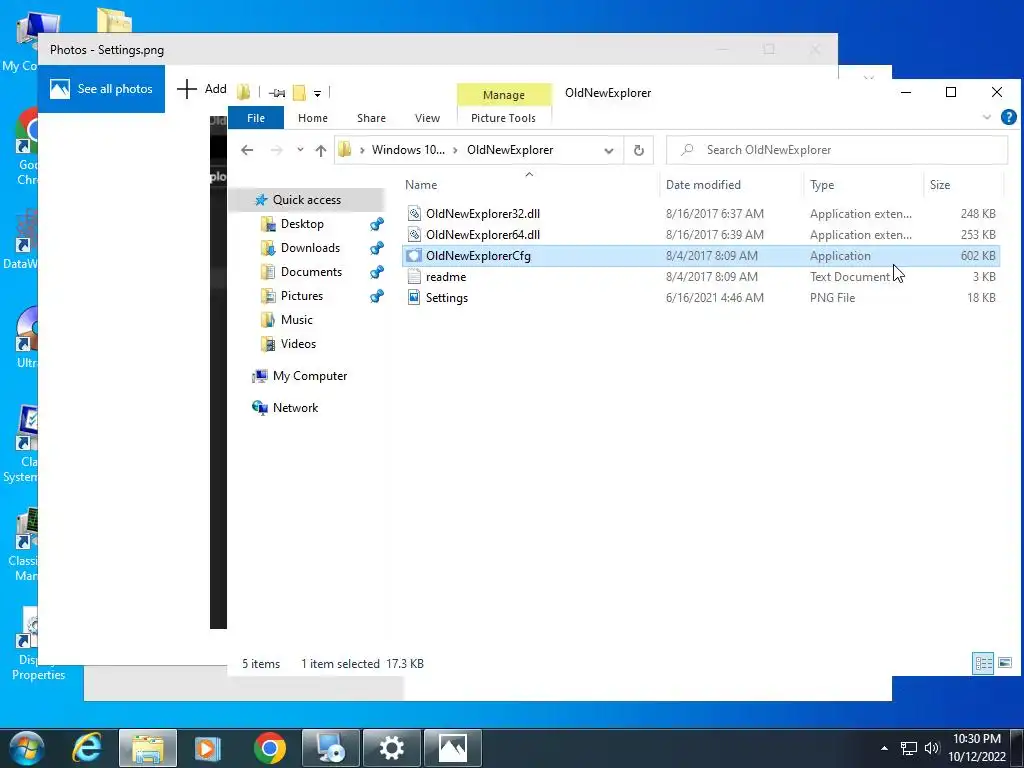The width and height of the screenshot is (1024, 768).
Task: Switch to Large icons view in status bar
Action: [x=1004, y=664]
